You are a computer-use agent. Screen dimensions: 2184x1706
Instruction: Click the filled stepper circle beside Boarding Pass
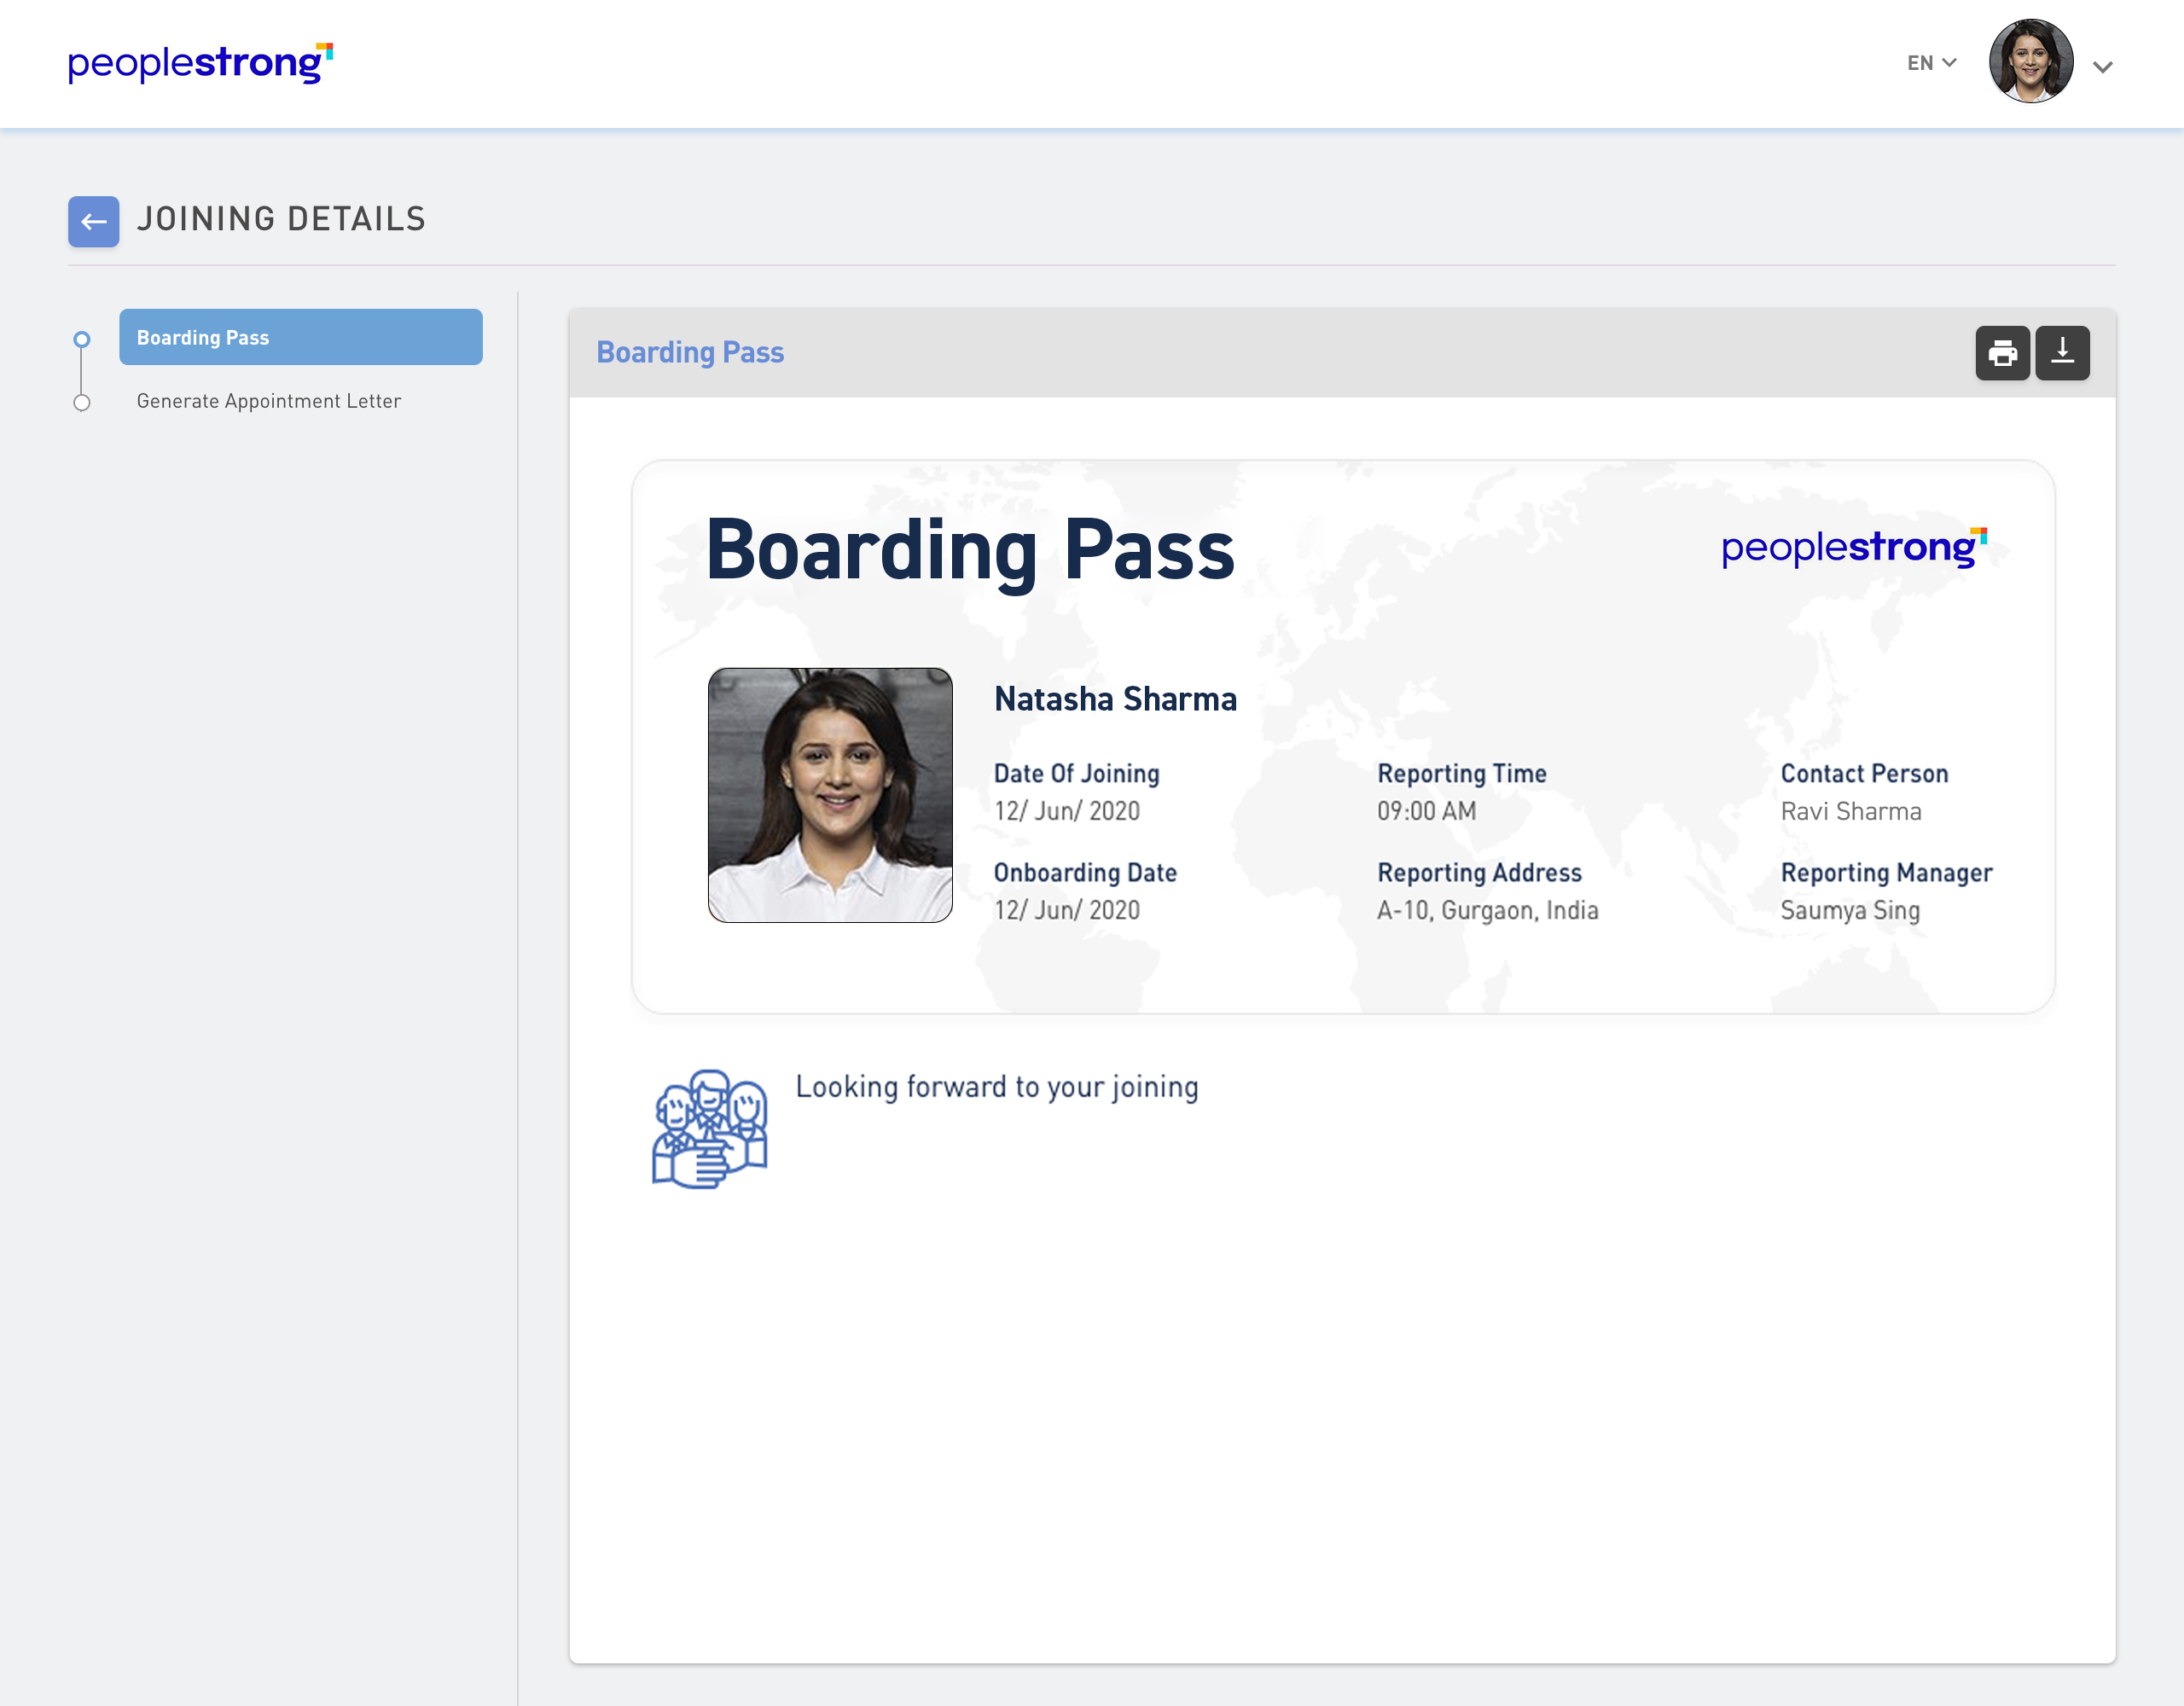[x=81, y=338]
